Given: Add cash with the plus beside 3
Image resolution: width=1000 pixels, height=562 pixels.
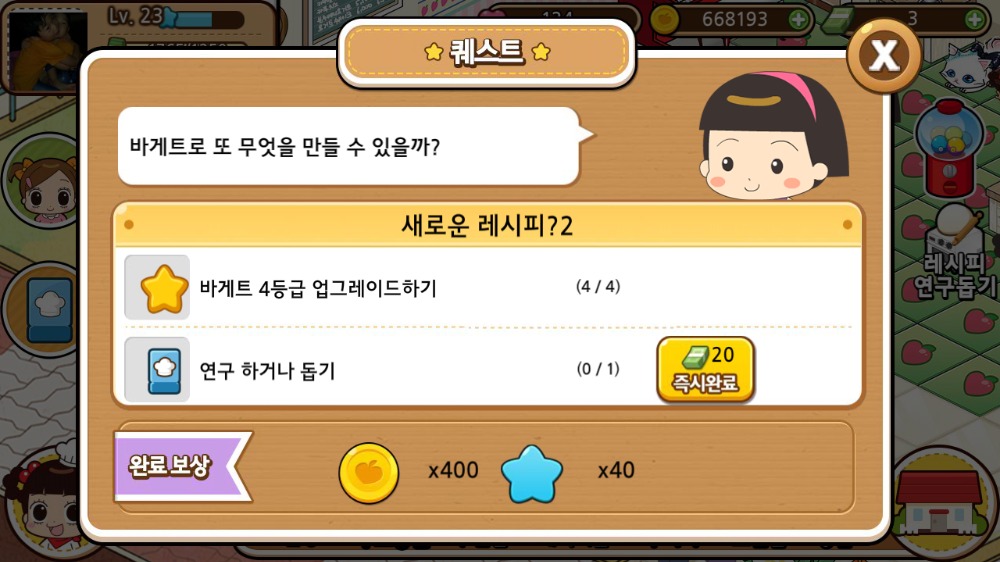Looking at the screenshot, I should (974, 20).
